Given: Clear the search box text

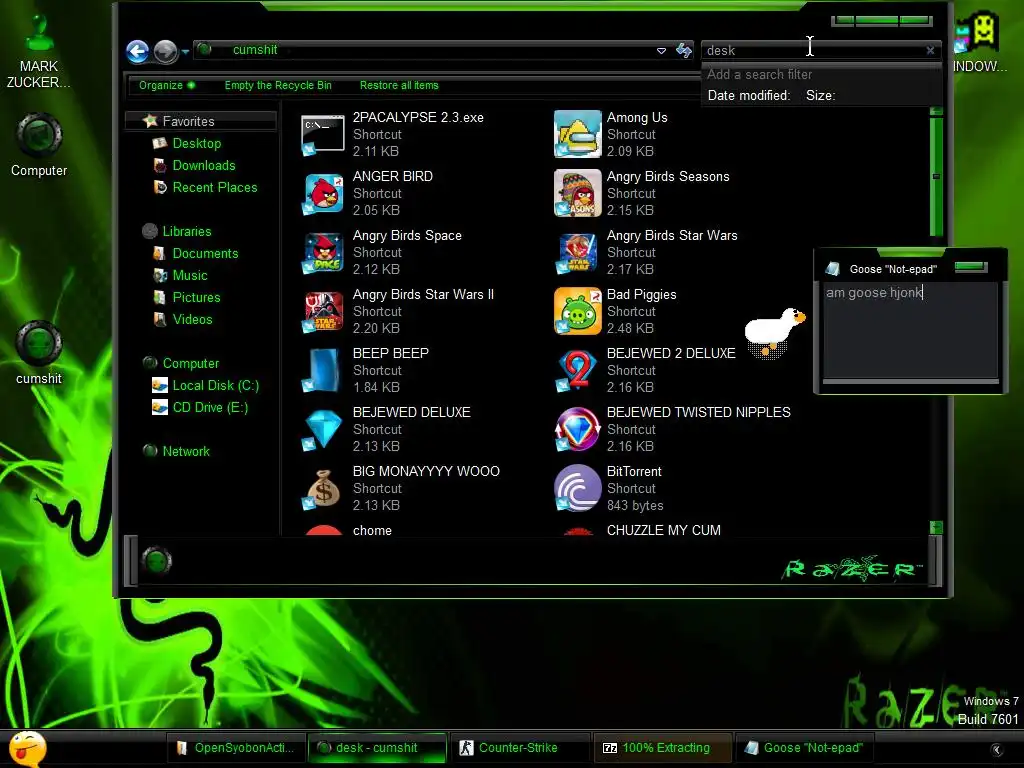Looking at the screenshot, I should (931, 50).
